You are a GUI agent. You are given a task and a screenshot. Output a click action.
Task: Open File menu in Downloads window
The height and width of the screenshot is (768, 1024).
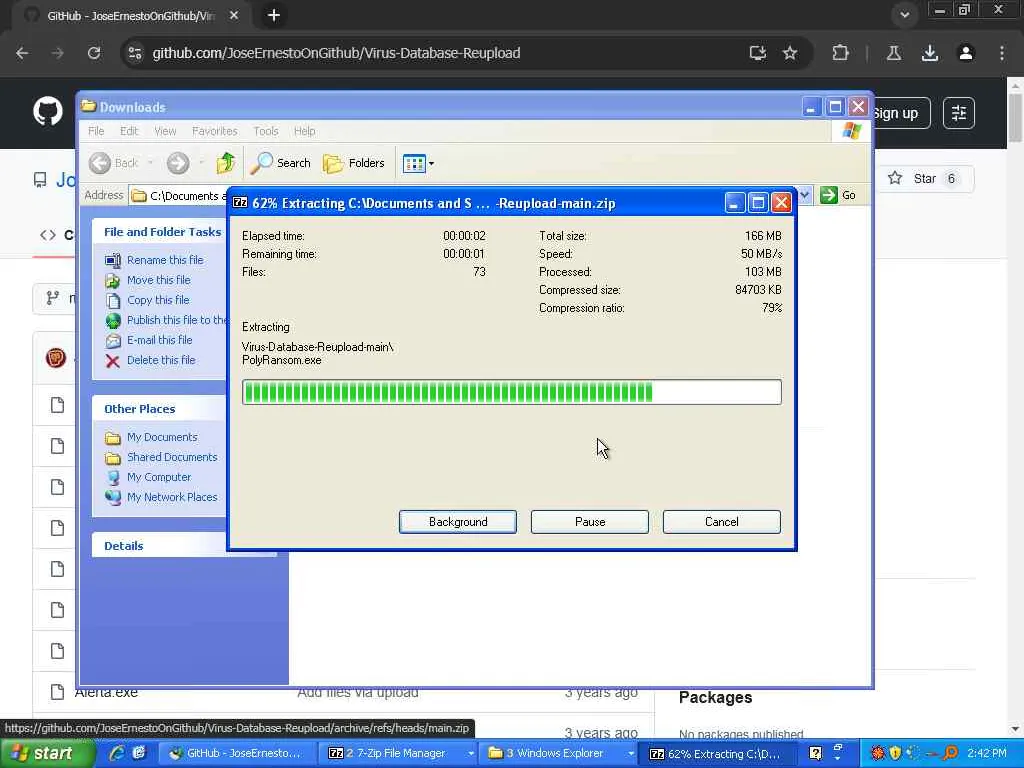pyautogui.click(x=96, y=131)
